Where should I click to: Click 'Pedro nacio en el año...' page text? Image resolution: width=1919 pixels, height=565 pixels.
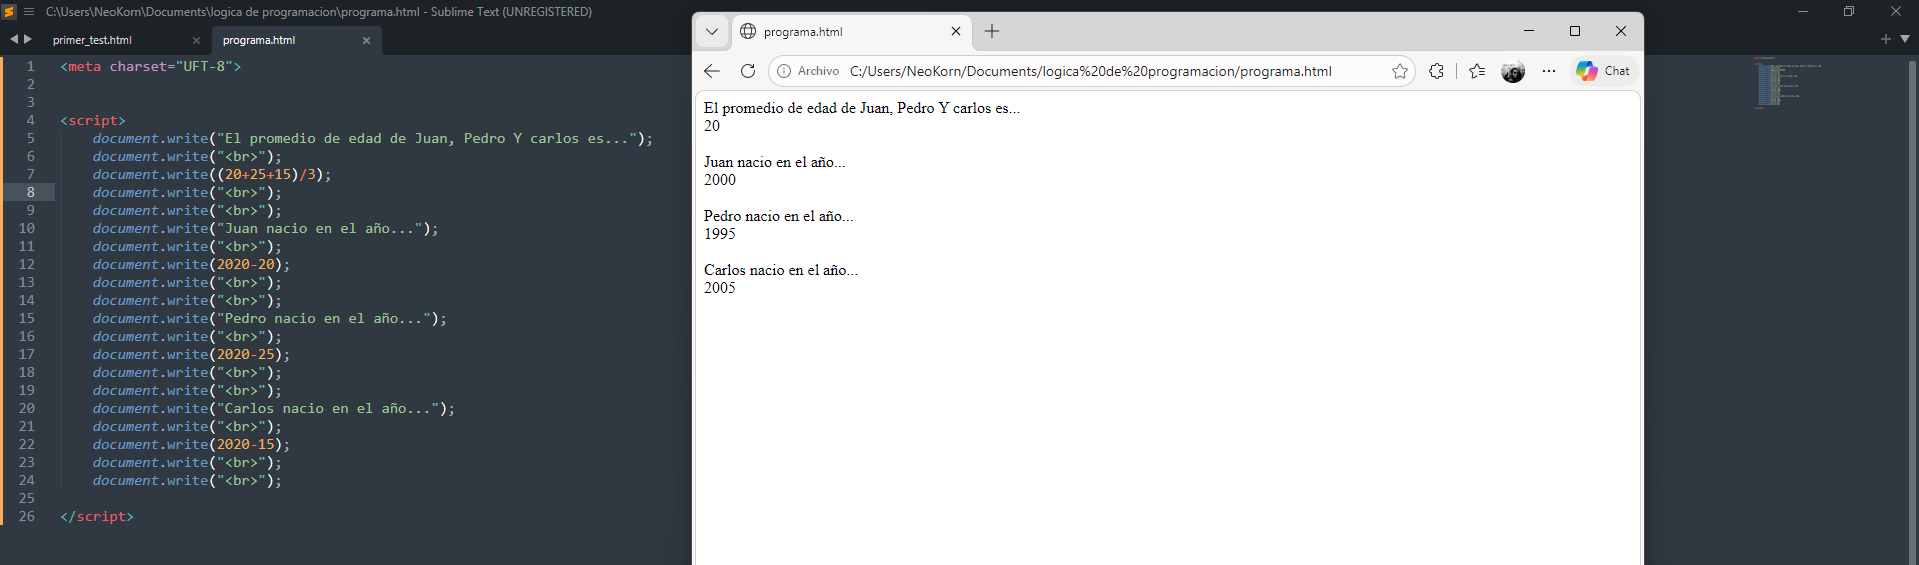click(x=779, y=216)
